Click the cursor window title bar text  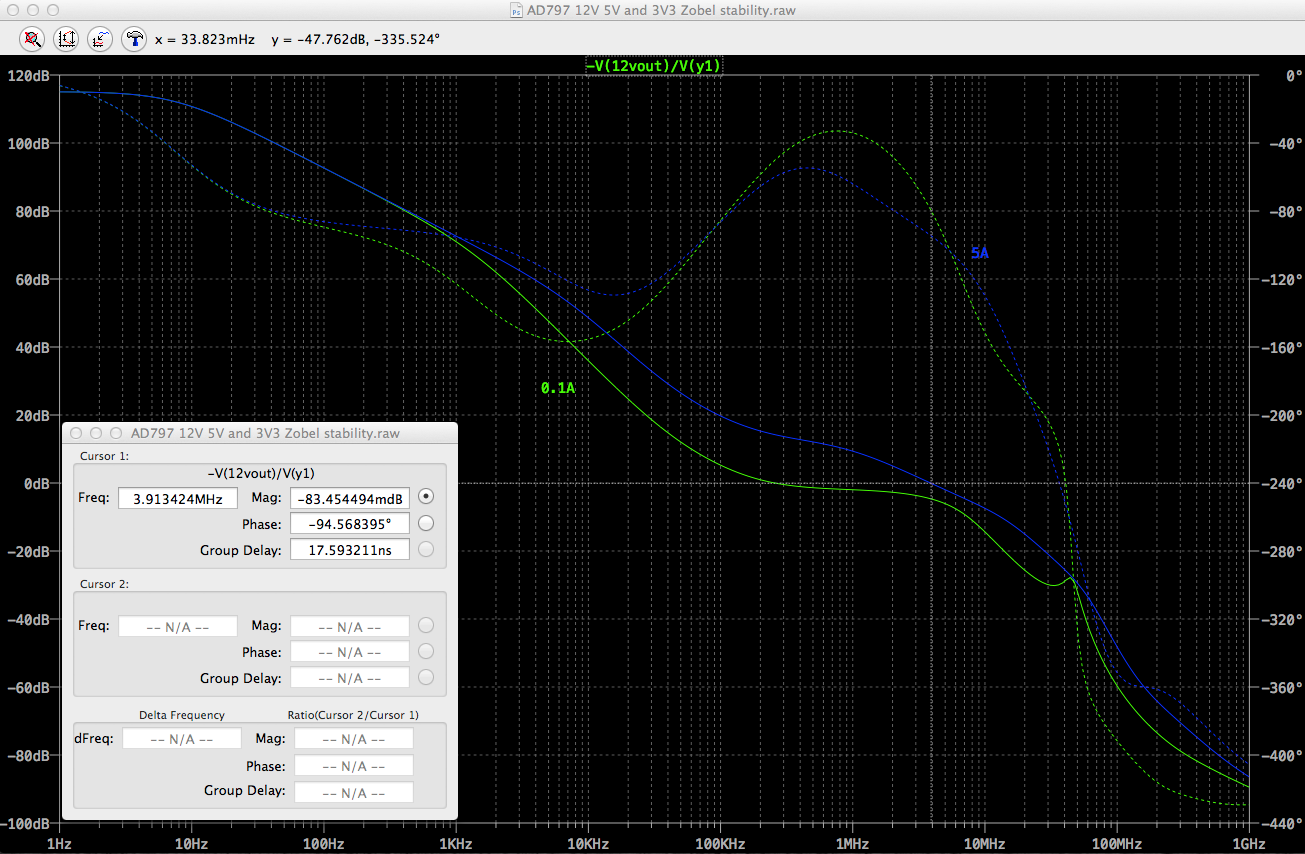[266, 434]
